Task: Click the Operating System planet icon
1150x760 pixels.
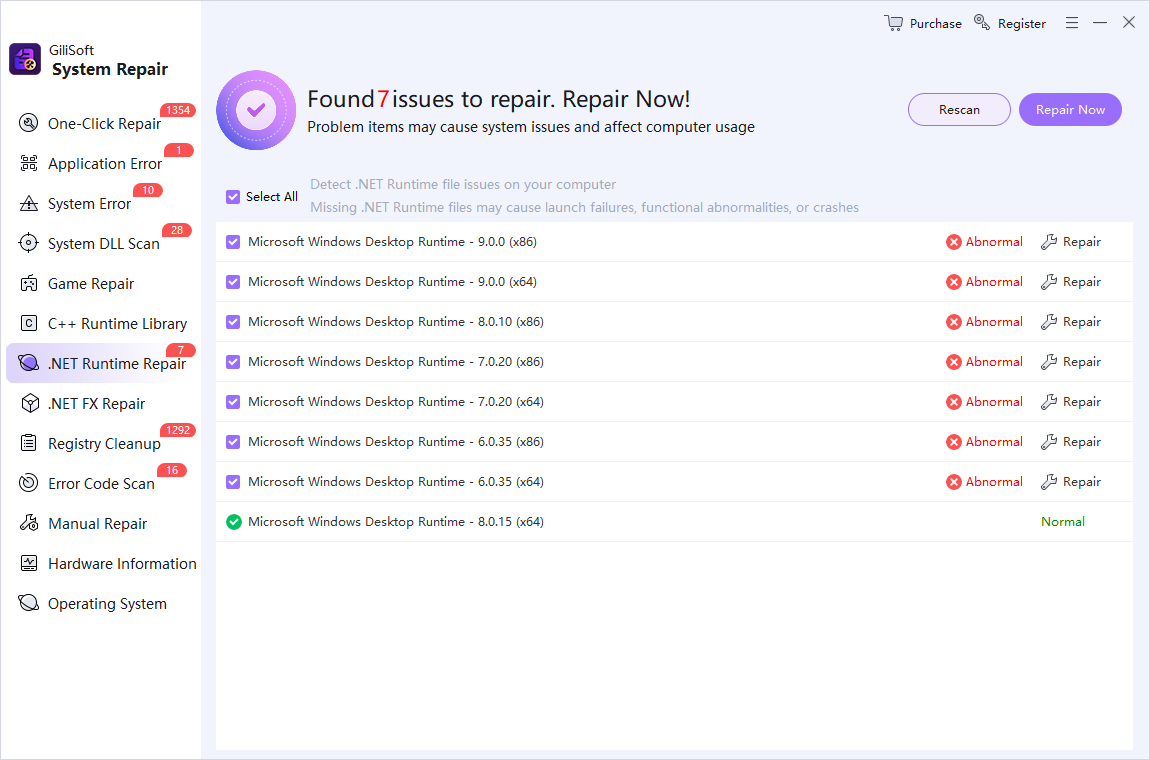Action: pos(29,602)
